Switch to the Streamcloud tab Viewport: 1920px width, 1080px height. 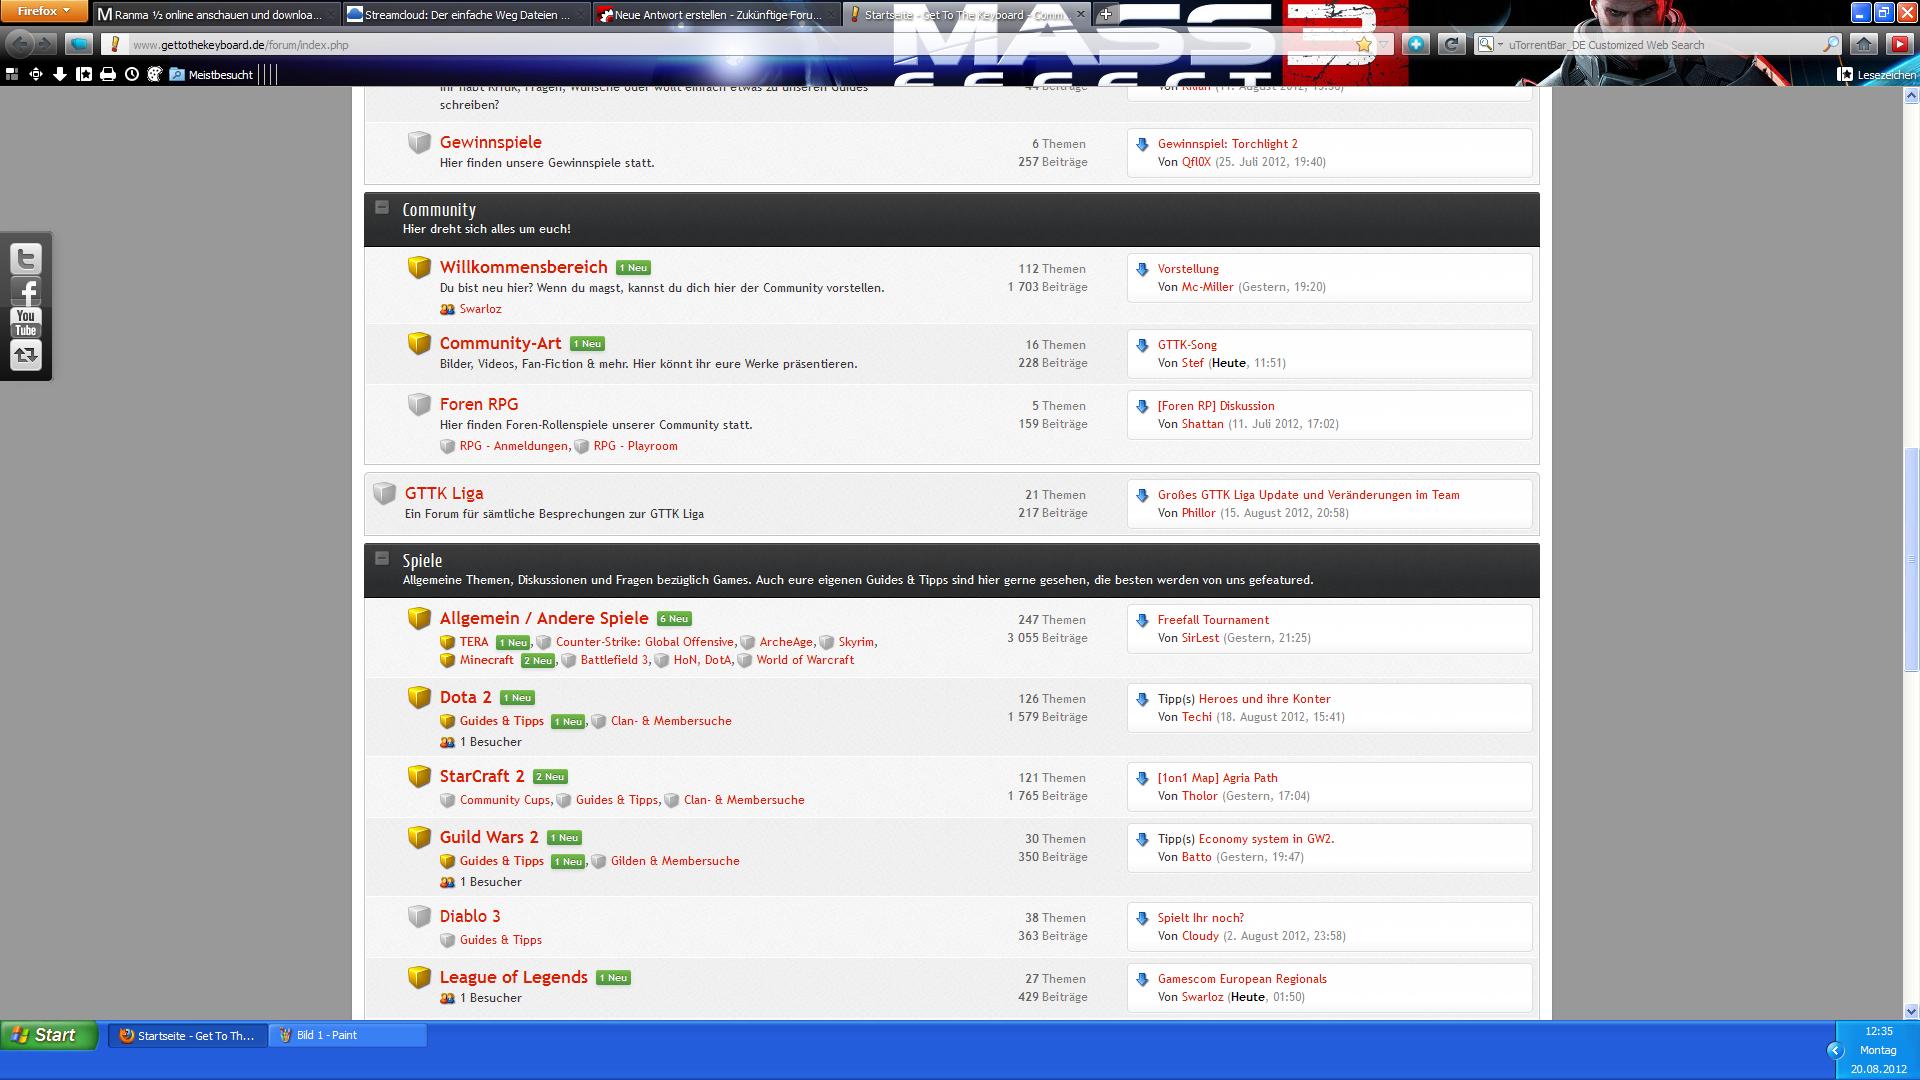coord(466,14)
